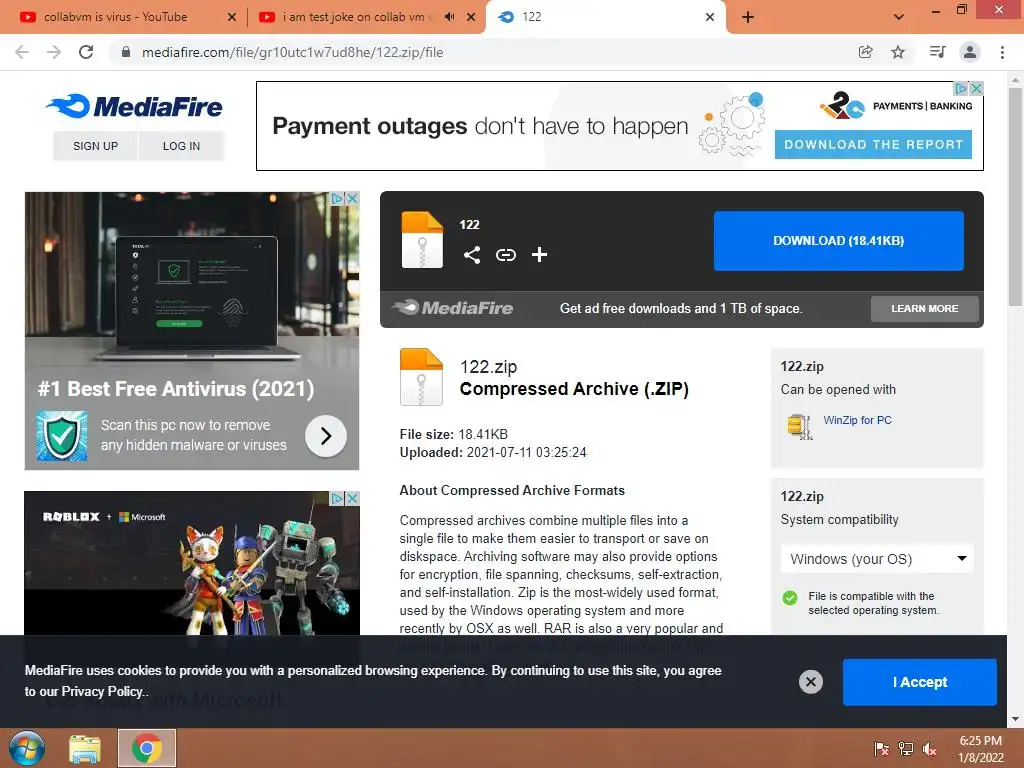Viewport: 1024px width, 768px height.
Task: Click the 'File size: 18.41KB' text
Action: pos(454,434)
